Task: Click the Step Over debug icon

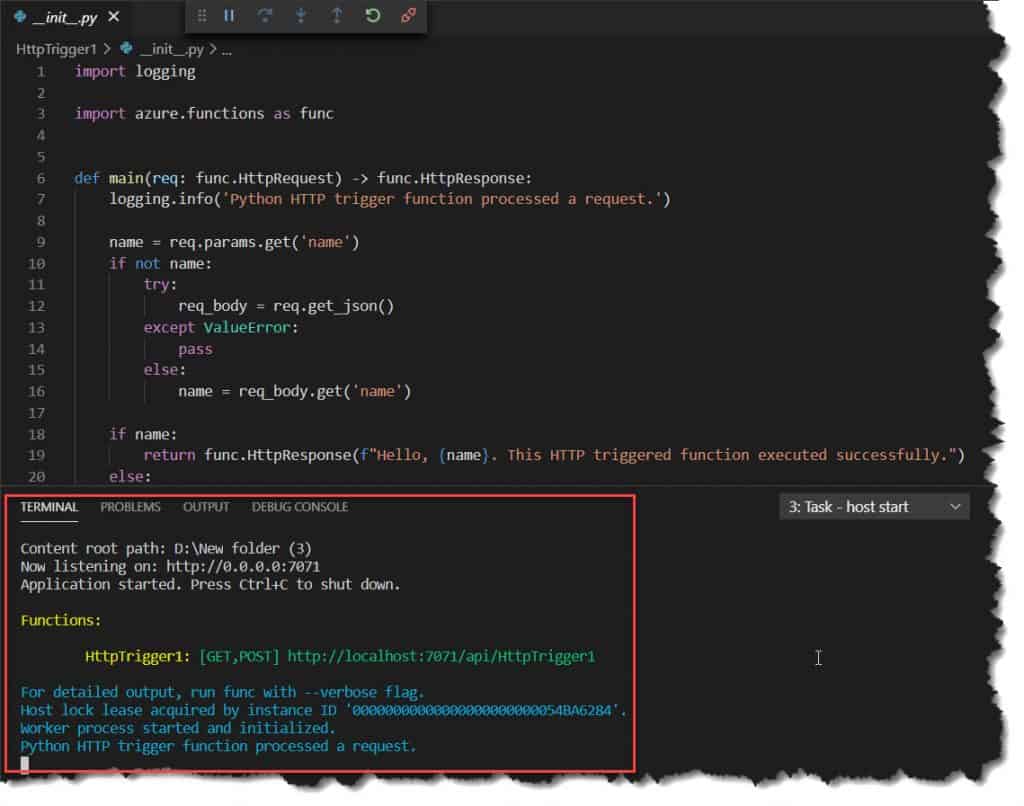Action: [266, 16]
